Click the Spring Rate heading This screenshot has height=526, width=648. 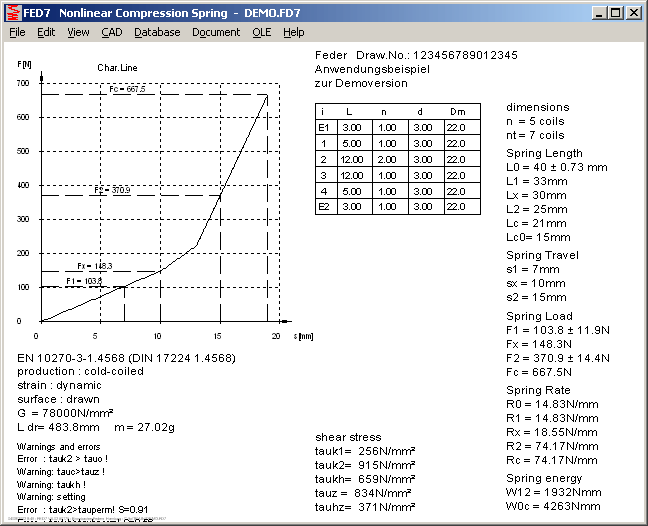tap(538, 390)
